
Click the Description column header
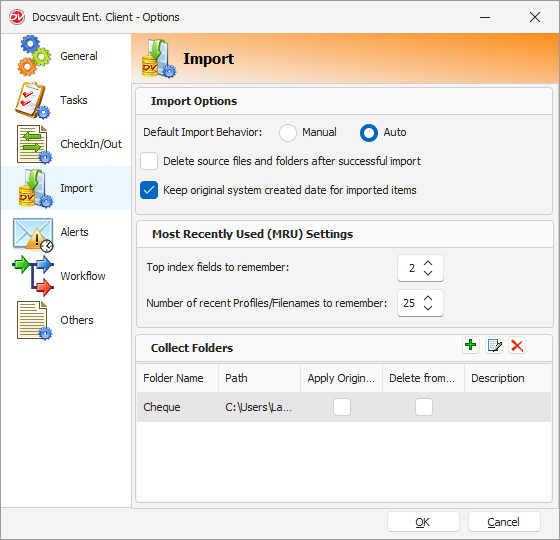point(508,378)
